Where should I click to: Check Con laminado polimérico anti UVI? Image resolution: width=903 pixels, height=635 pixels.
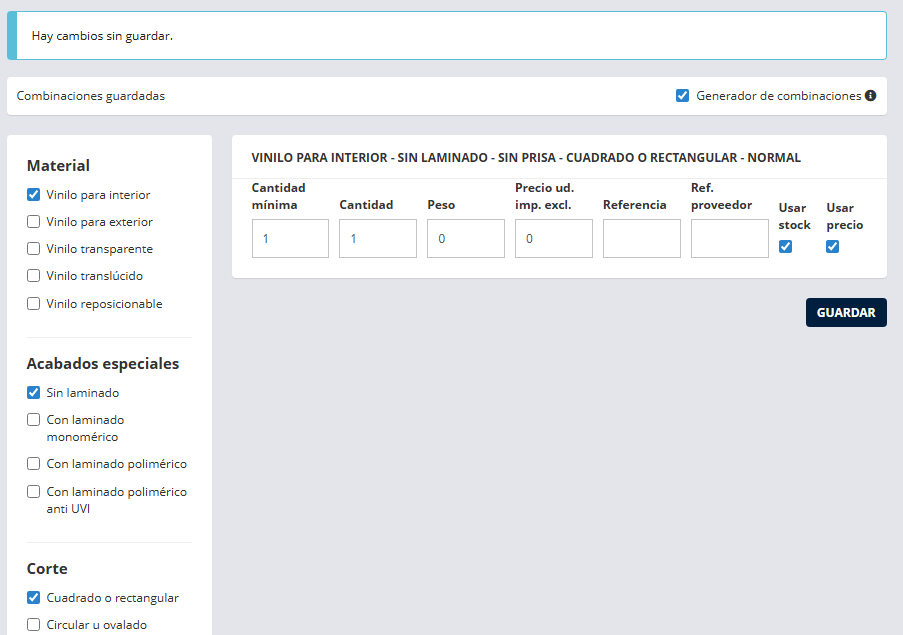(34, 492)
